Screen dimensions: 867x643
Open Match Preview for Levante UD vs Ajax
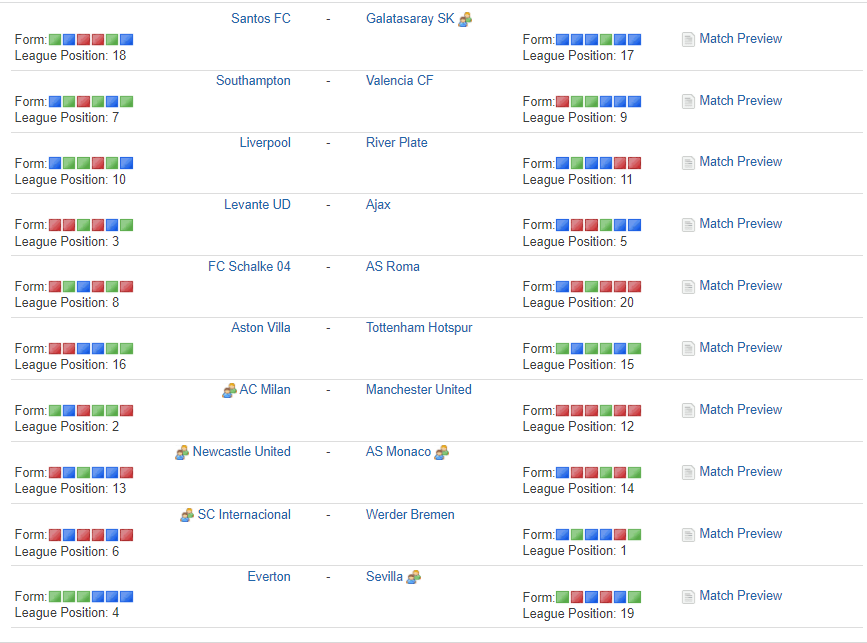click(x=740, y=224)
